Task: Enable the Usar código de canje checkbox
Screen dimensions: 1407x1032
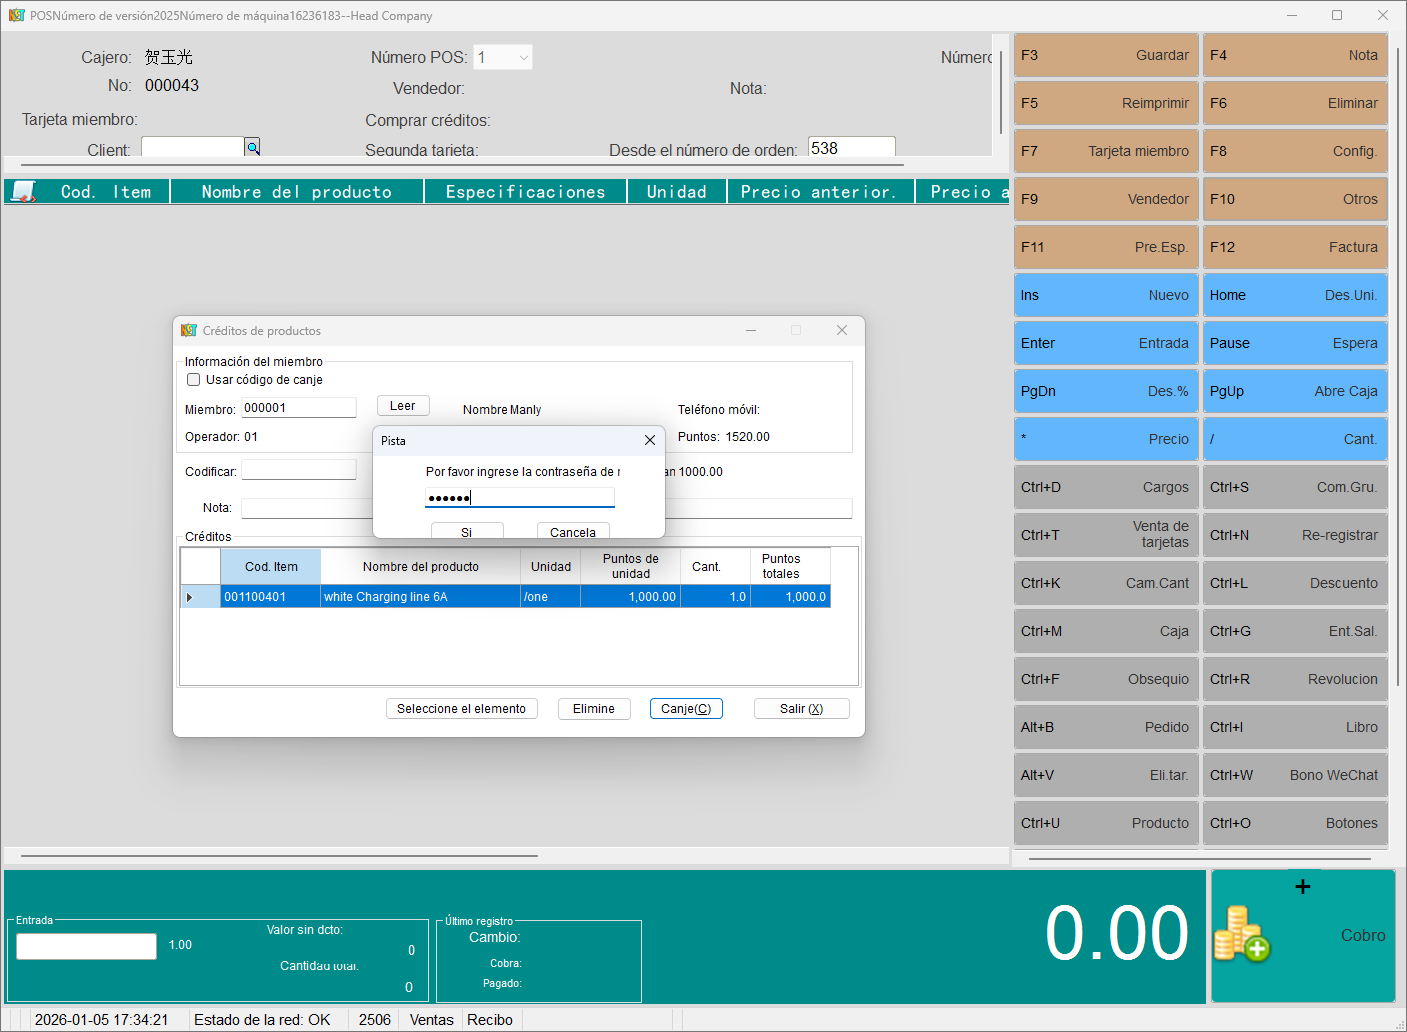Action: click(194, 380)
